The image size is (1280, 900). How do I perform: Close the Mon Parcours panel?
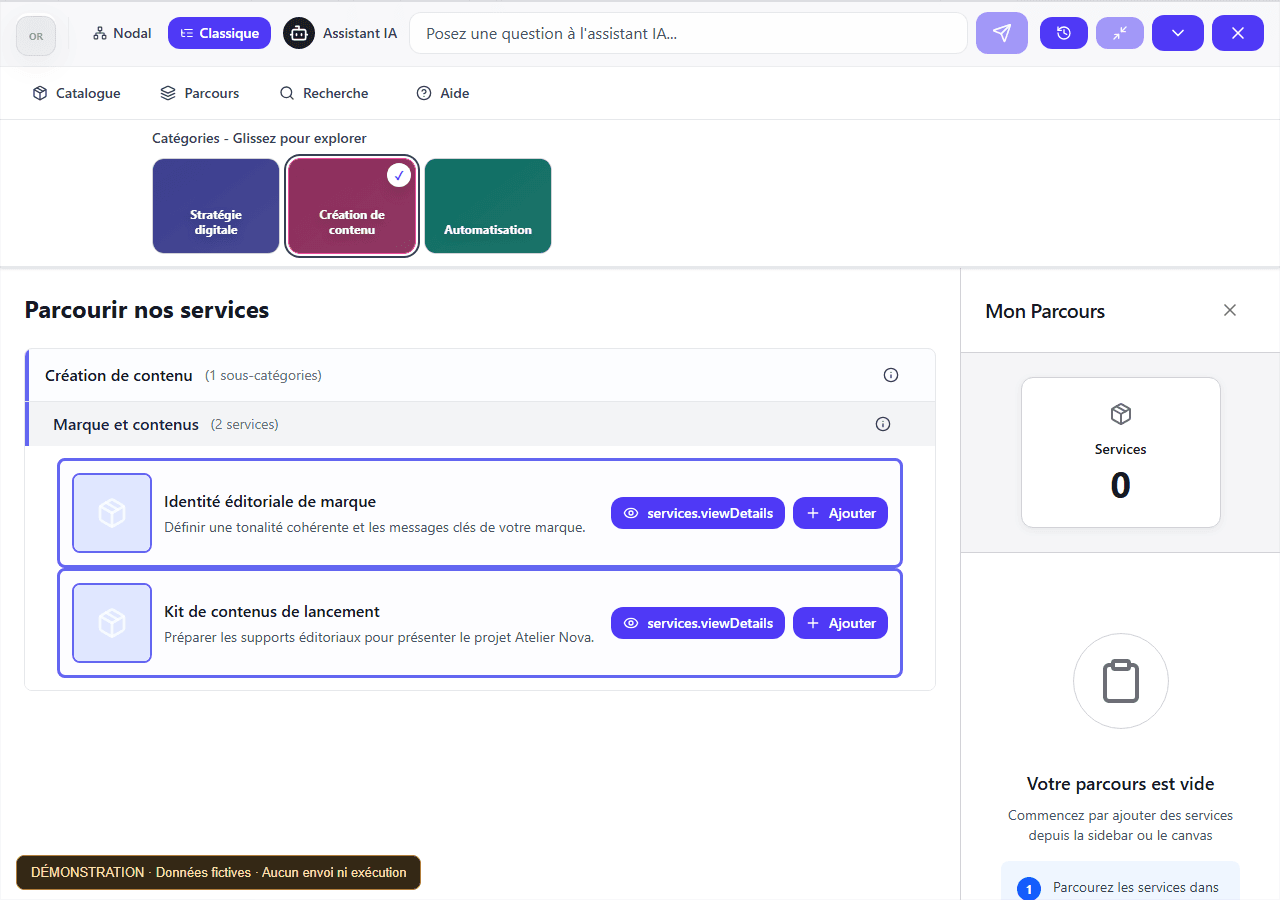[1230, 310]
